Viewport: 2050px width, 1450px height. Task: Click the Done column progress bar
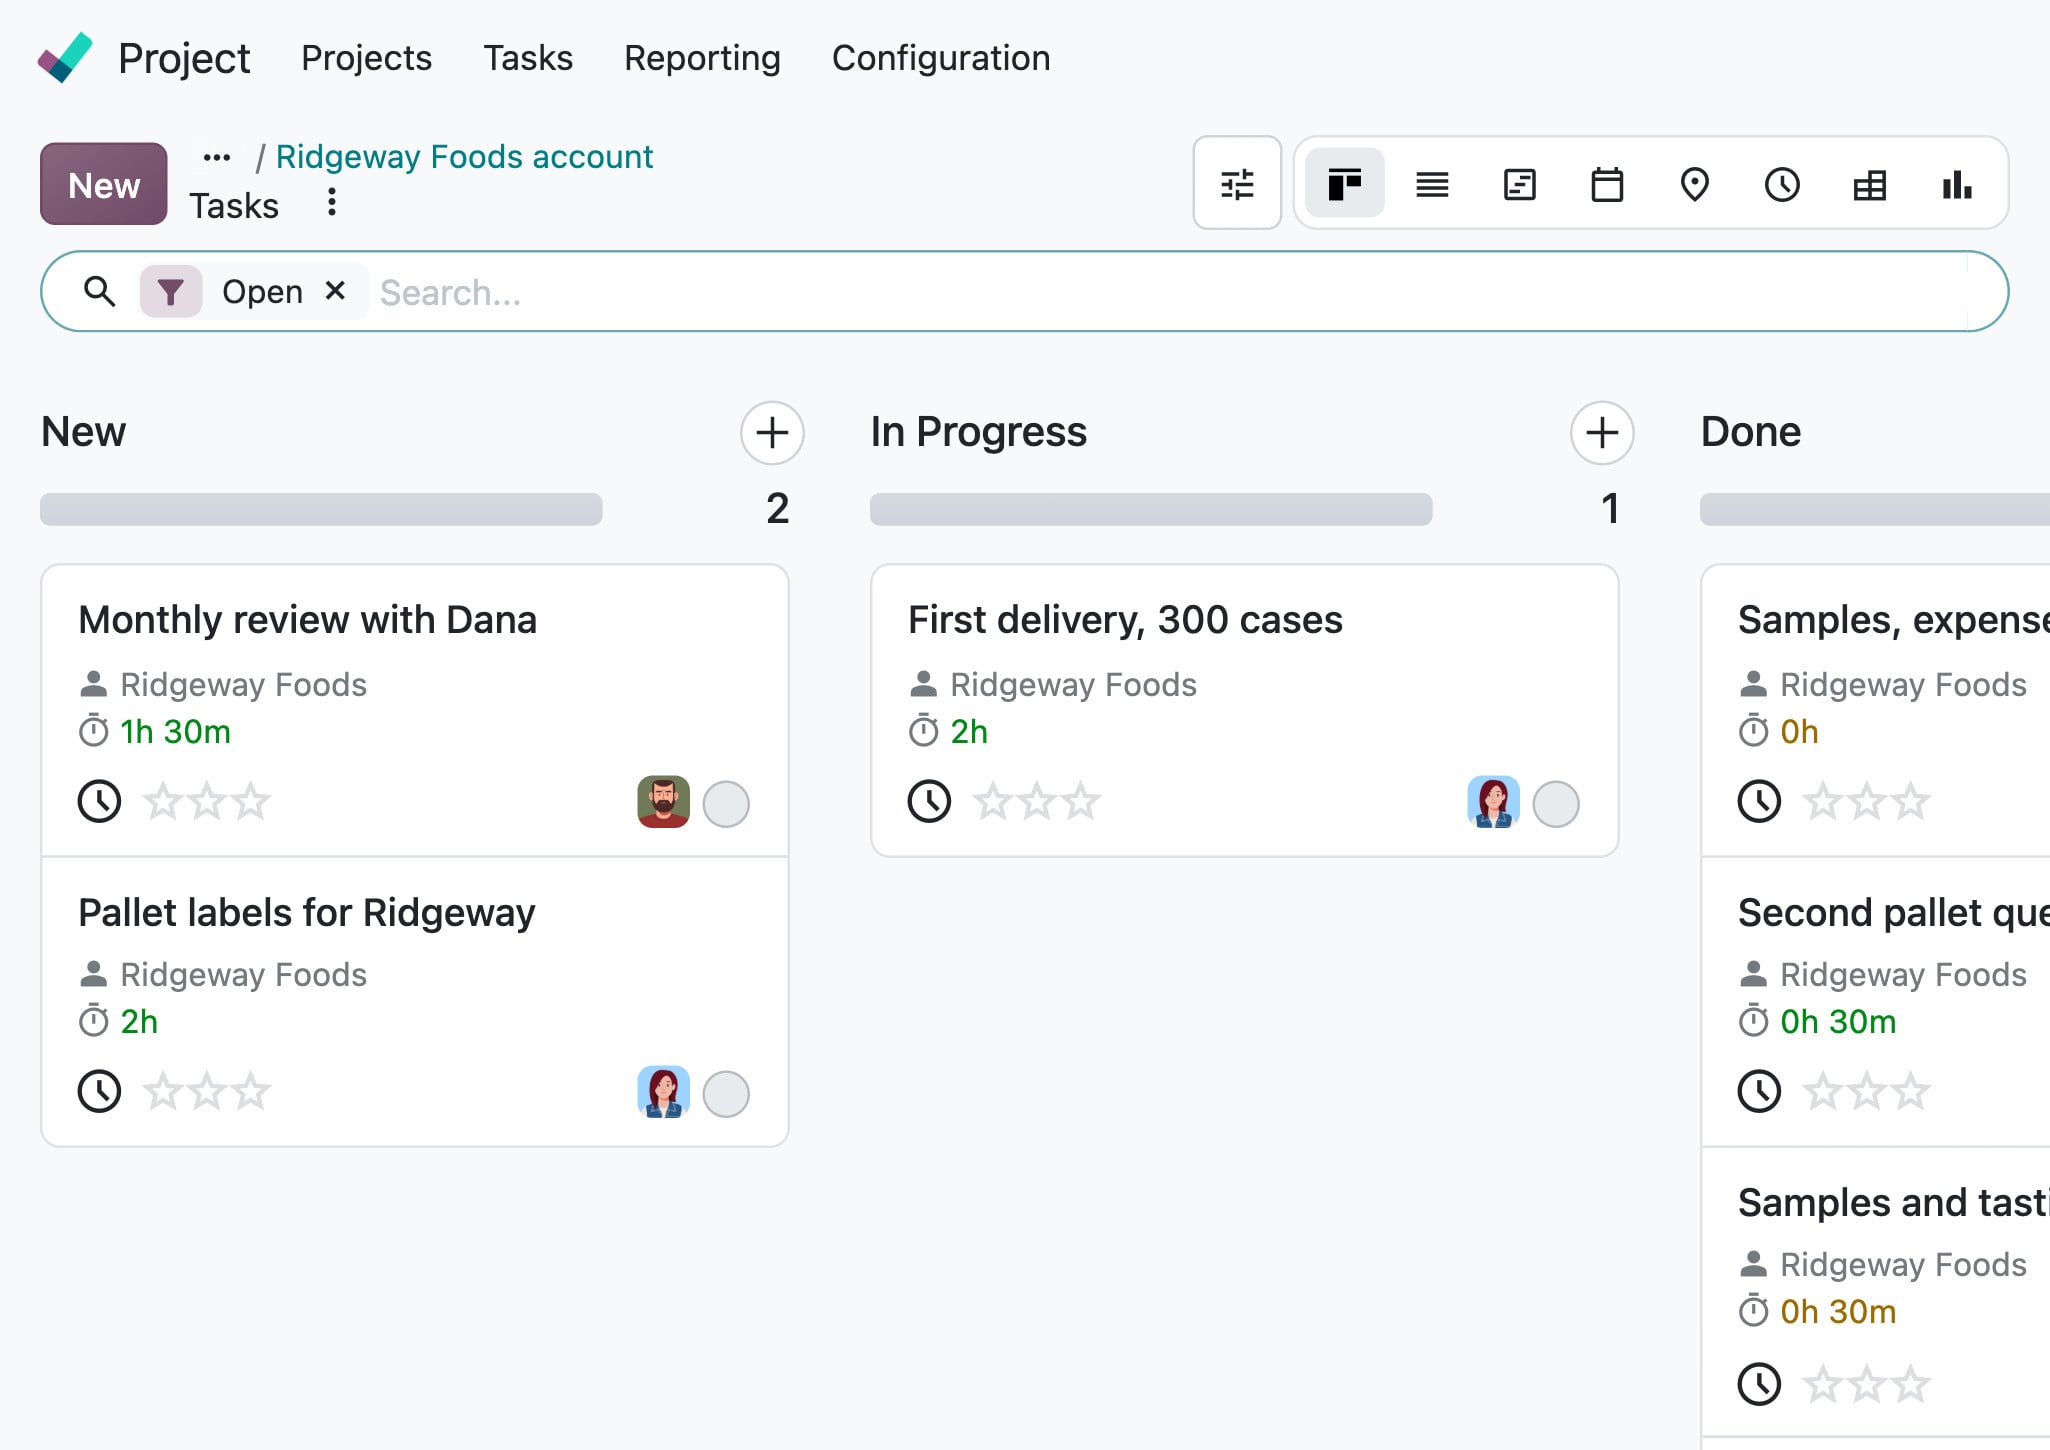click(x=1875, y=509)
